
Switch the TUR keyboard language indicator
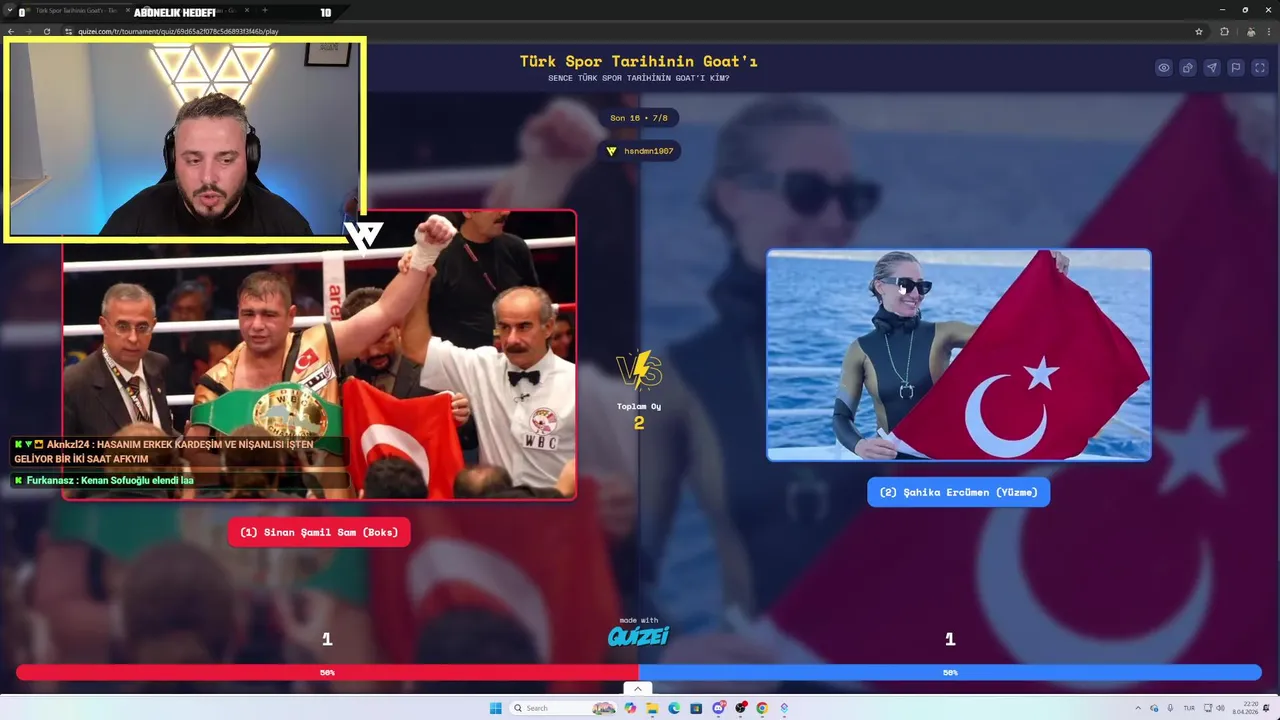1189,708
